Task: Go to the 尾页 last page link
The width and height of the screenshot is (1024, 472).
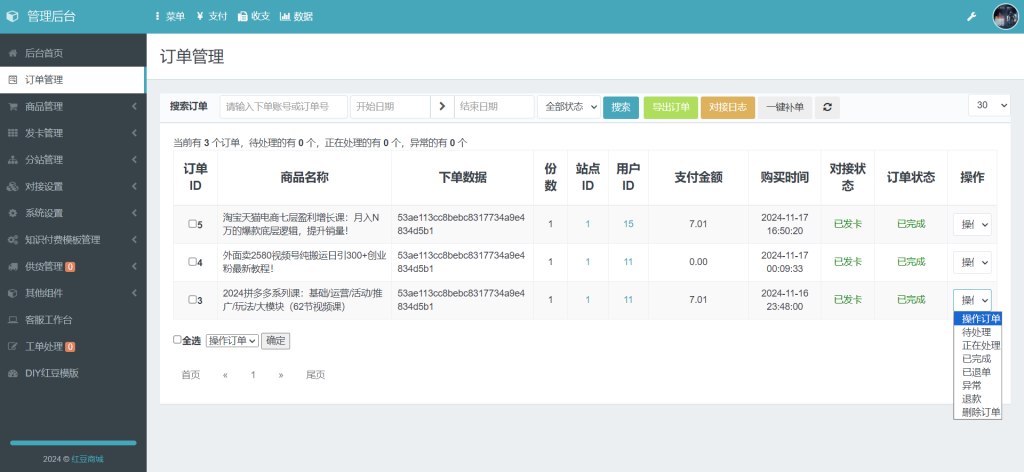Action: point(315,375)
